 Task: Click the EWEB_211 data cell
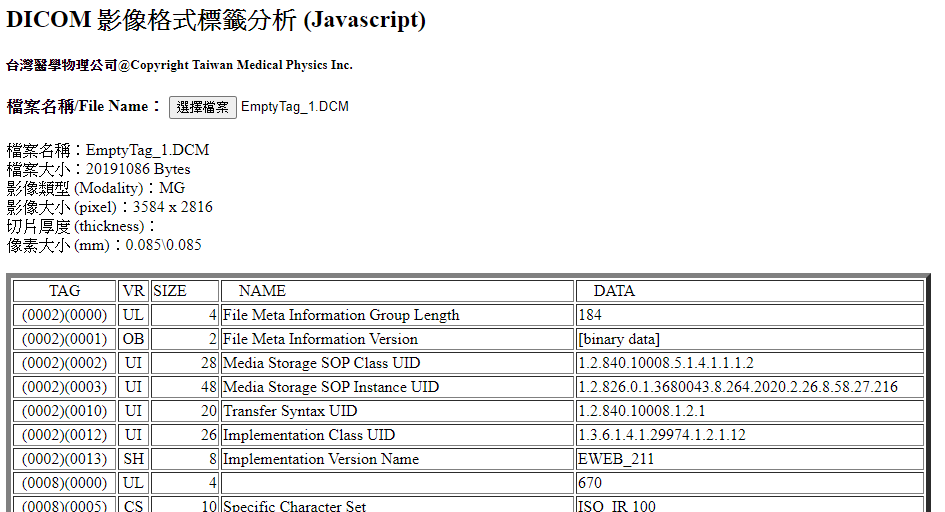coord(616,459)
